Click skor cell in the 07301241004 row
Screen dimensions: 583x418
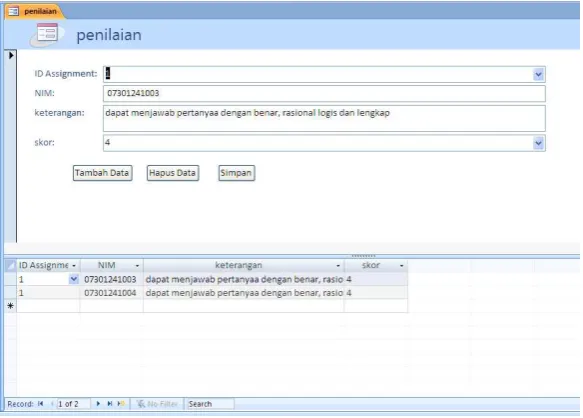[x=376, y=293]
